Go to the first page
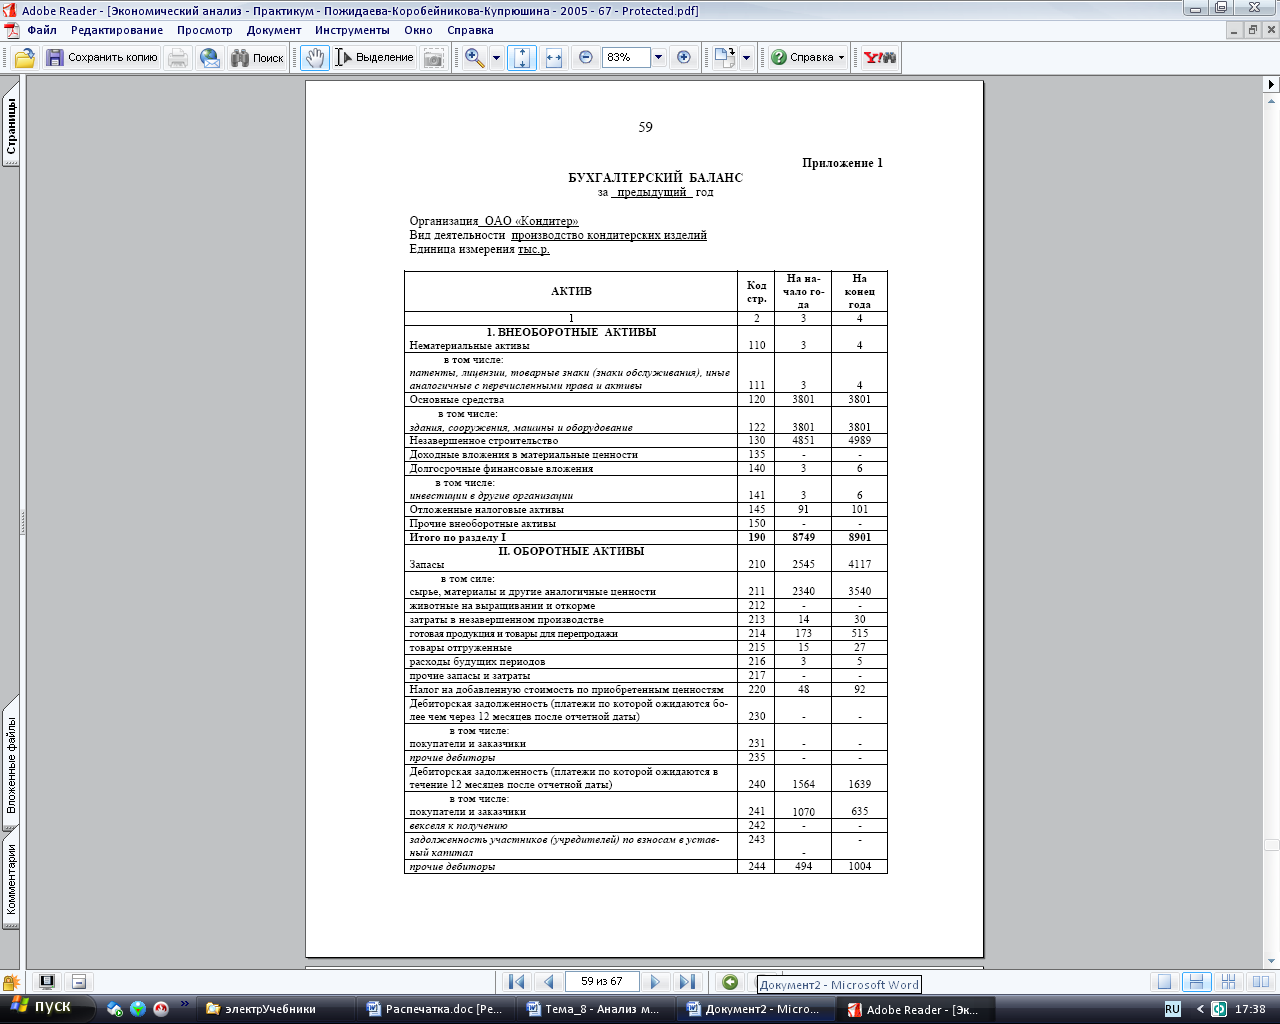Viewport: 1280px width, 1024px height. click(x=516, y=982)
